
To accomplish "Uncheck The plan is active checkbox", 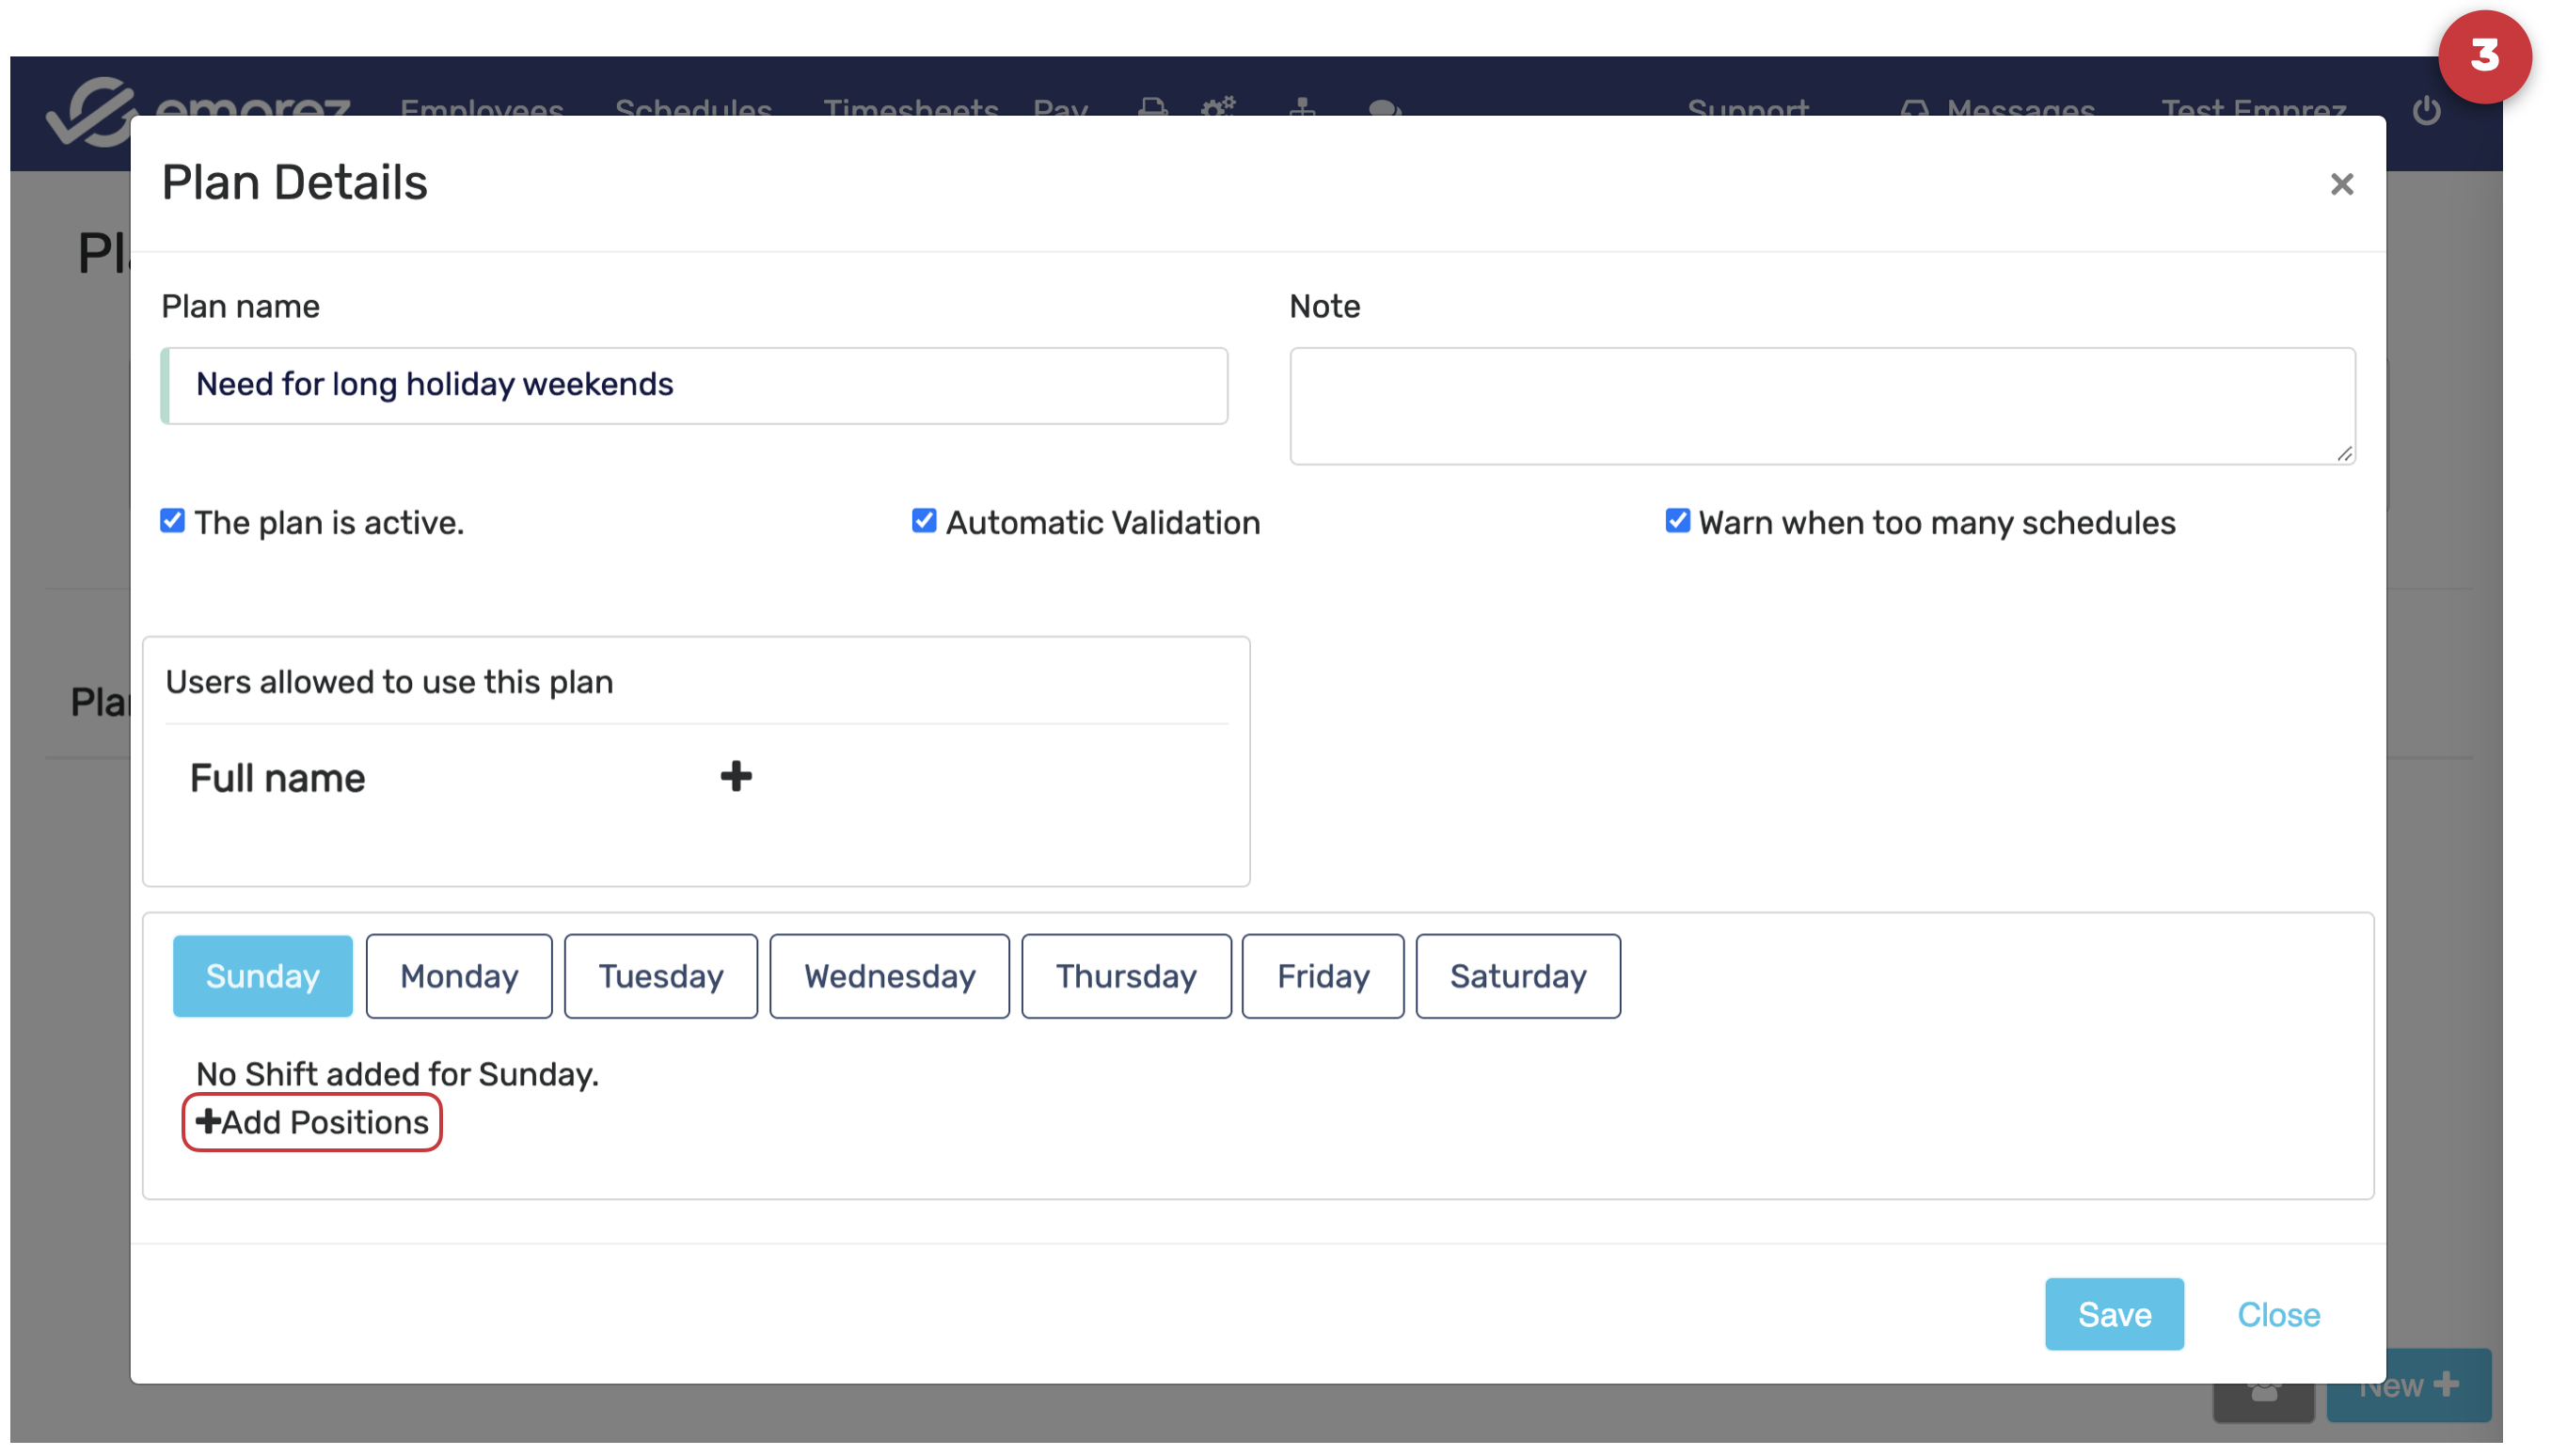I will 172,521.
